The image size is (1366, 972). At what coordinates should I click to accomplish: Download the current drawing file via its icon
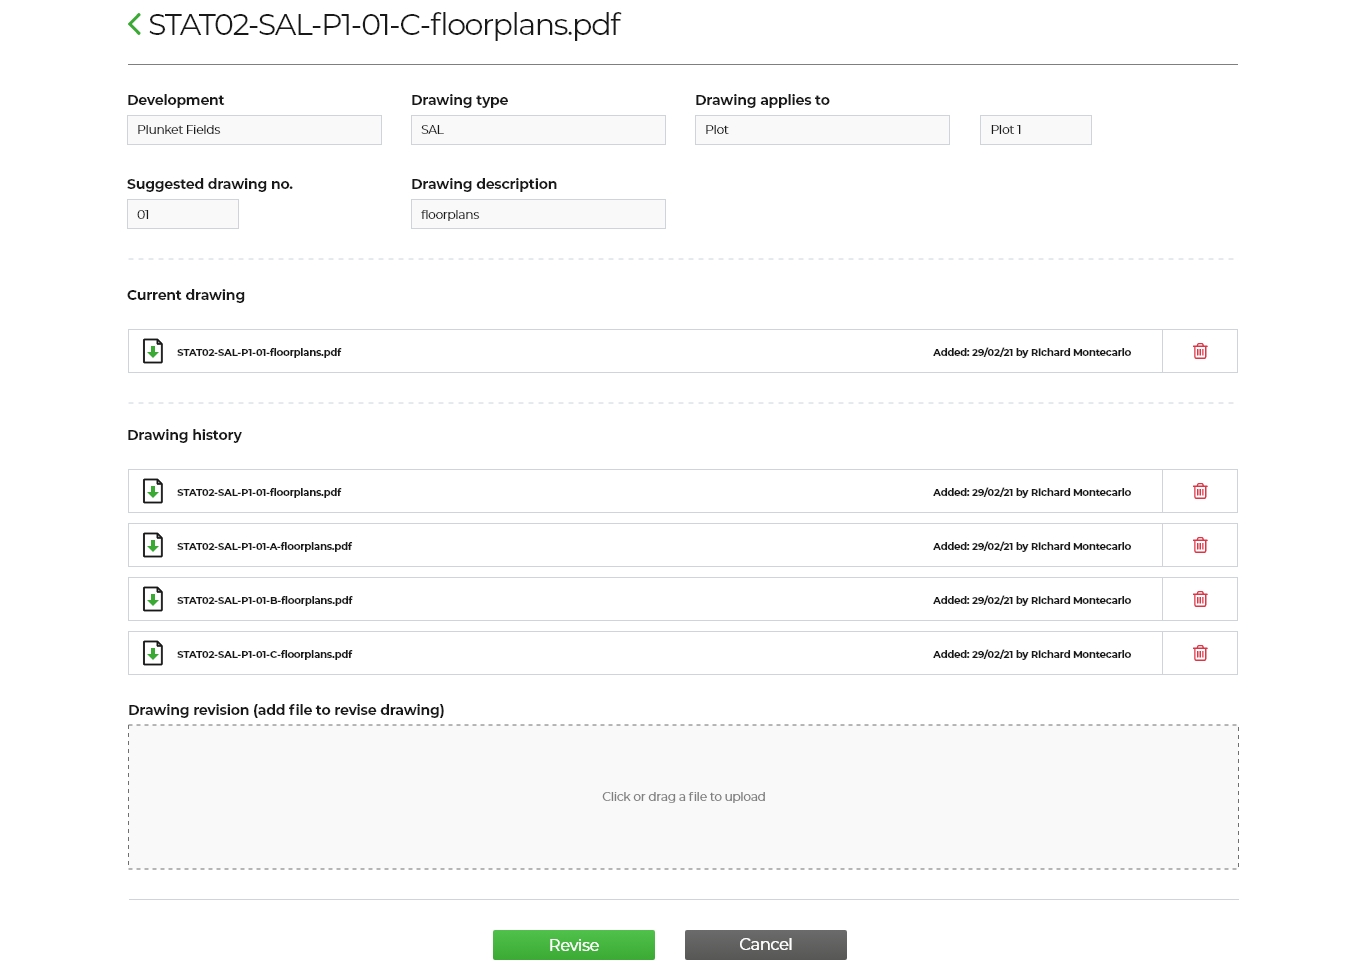click(x=153, y=352)
